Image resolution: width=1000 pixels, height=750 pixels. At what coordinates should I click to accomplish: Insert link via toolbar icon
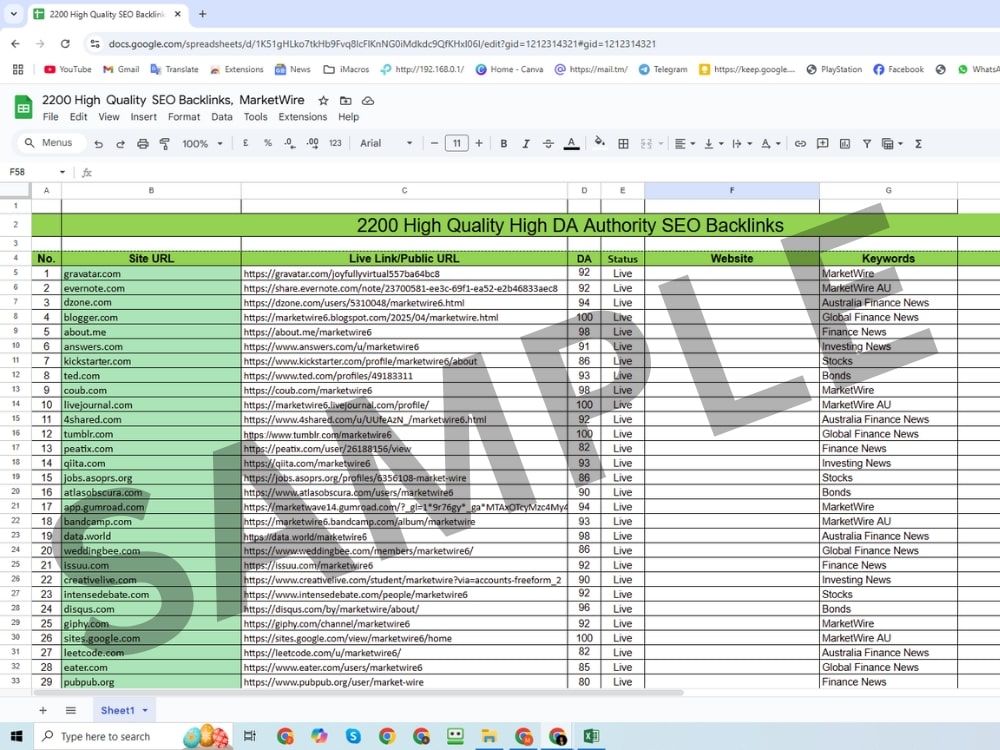coord(800,144)
